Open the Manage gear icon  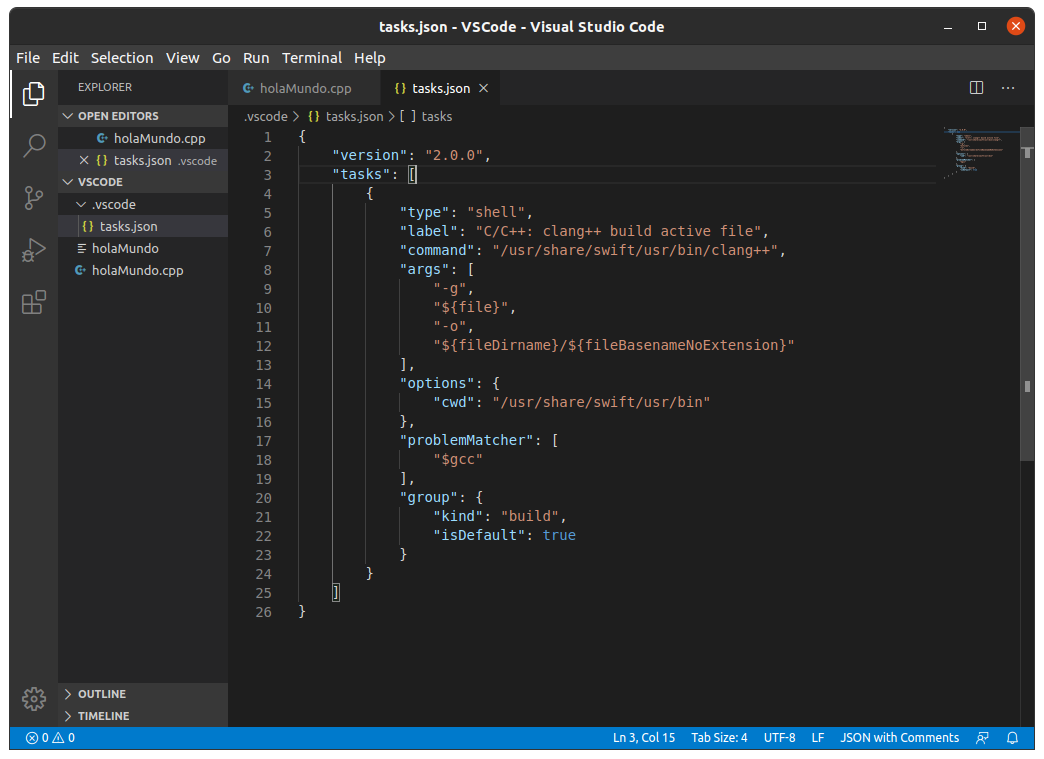[33, 699]
